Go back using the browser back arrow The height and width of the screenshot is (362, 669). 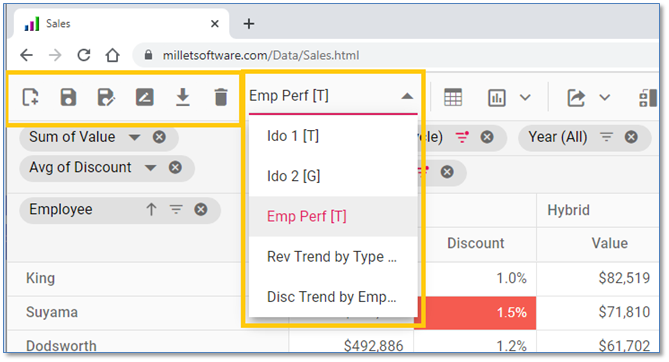[26, 55]
